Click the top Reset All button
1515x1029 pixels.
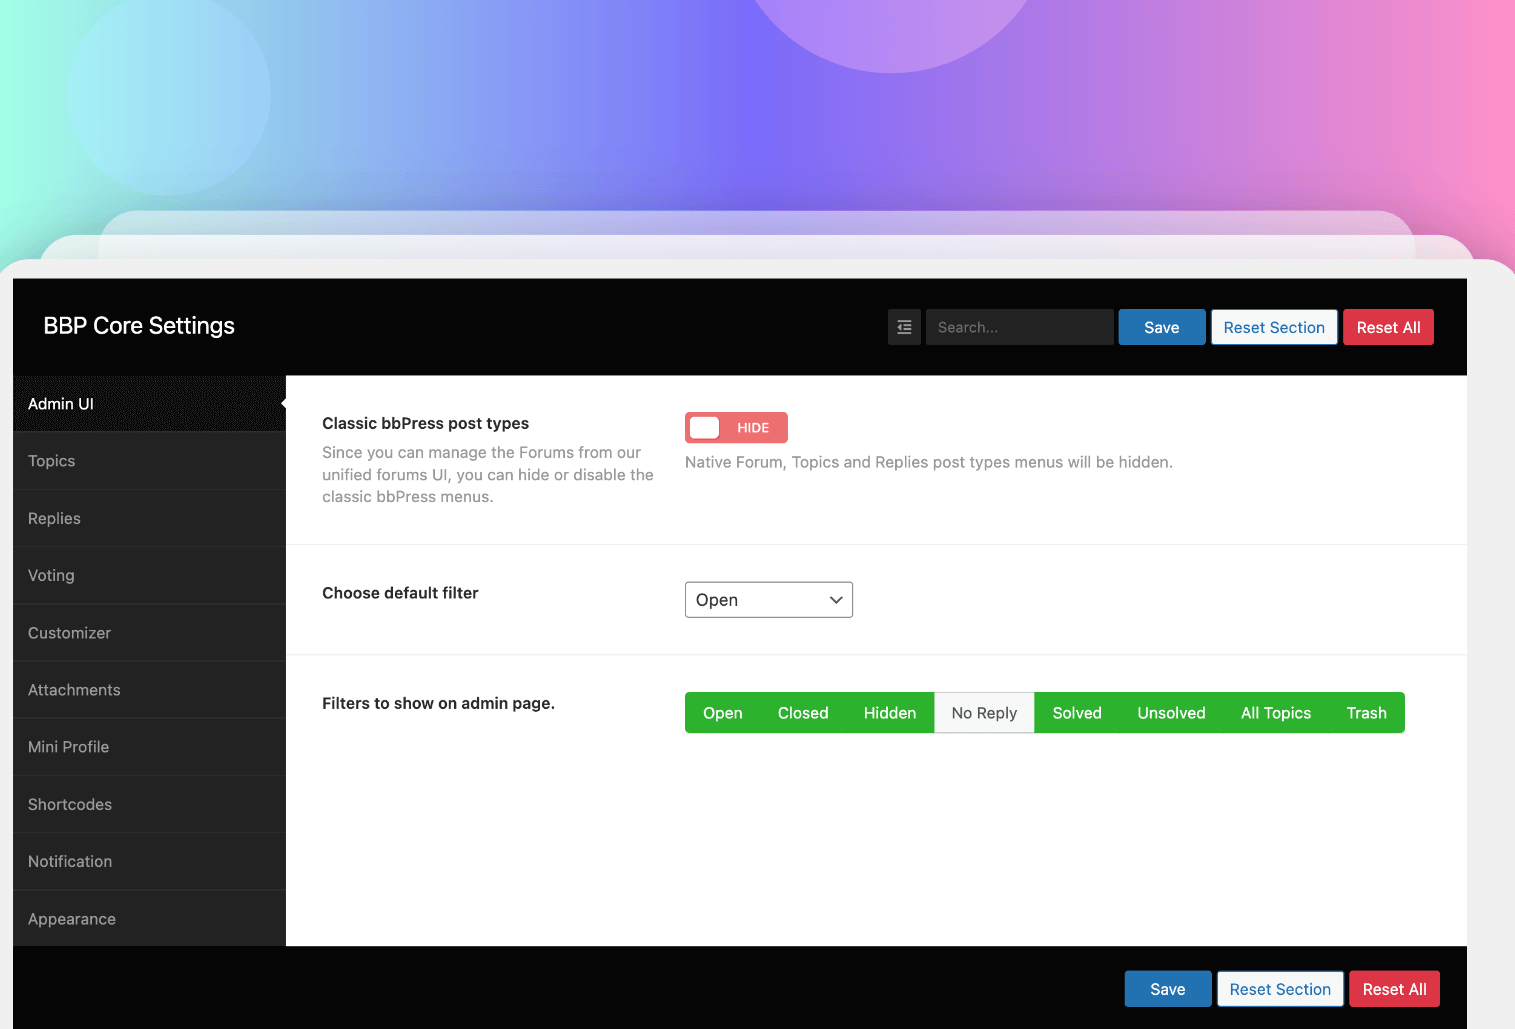tap(1388, 327)
